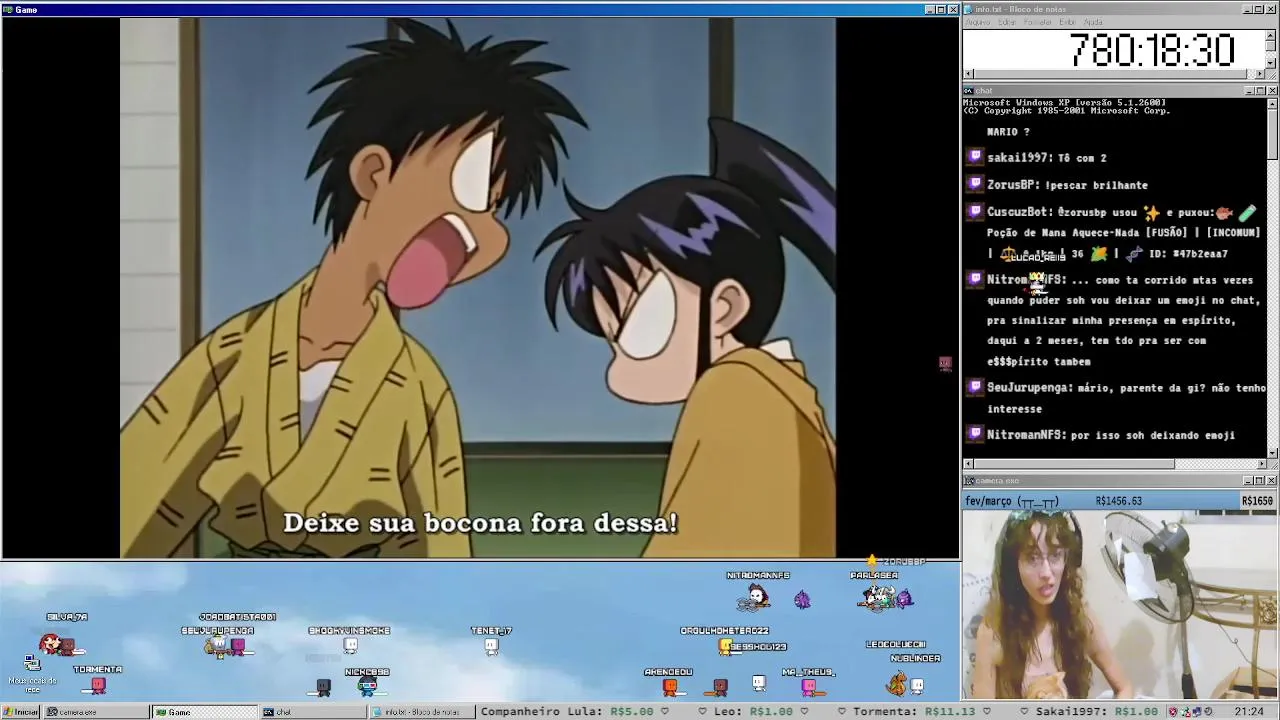Click the chat horizontal scrollbar thumb
Viewport: 1280px width, 720px height.
1074,464
